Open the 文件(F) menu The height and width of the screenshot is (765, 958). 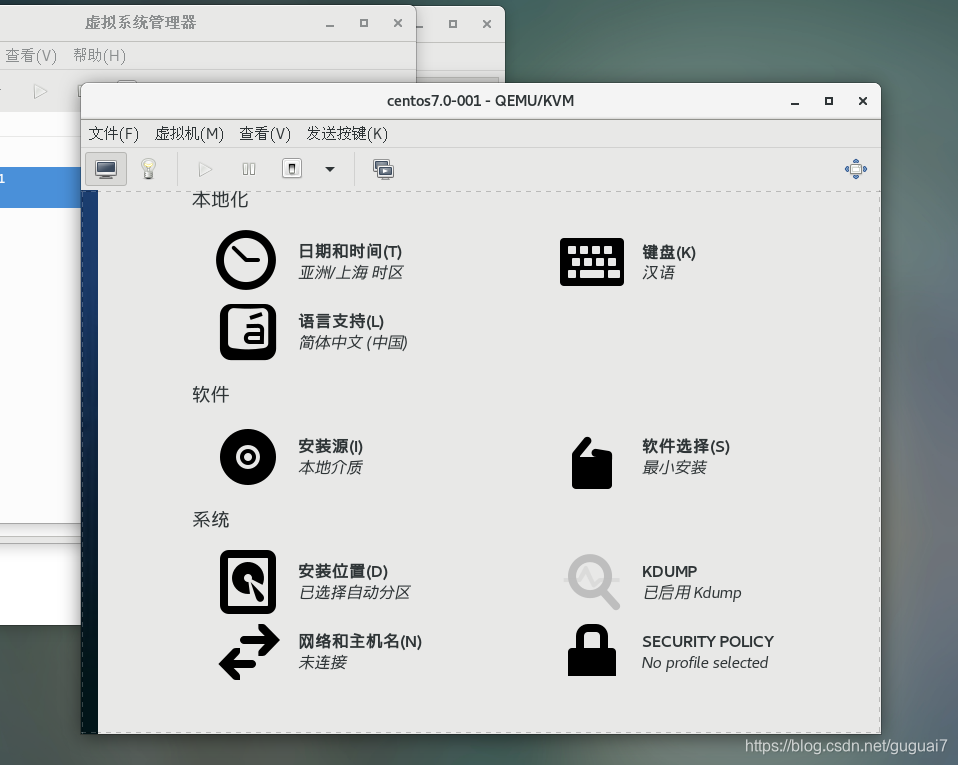[x=114, y=133]
